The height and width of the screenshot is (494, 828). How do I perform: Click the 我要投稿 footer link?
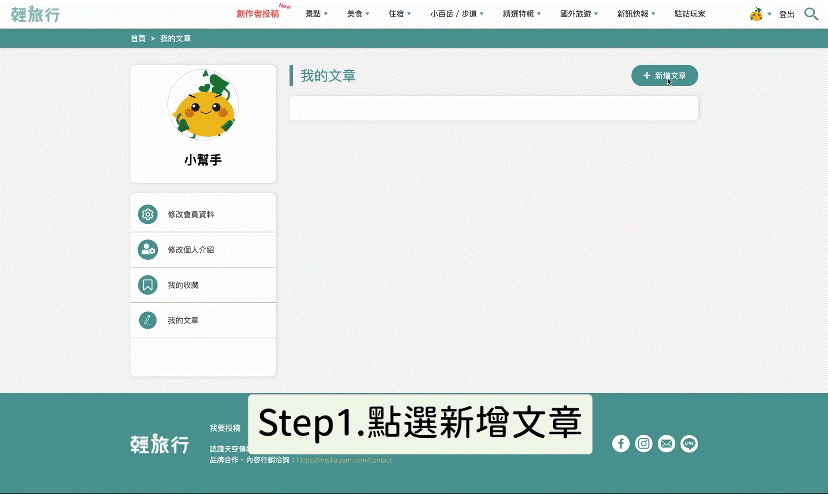tap(225, 428)
